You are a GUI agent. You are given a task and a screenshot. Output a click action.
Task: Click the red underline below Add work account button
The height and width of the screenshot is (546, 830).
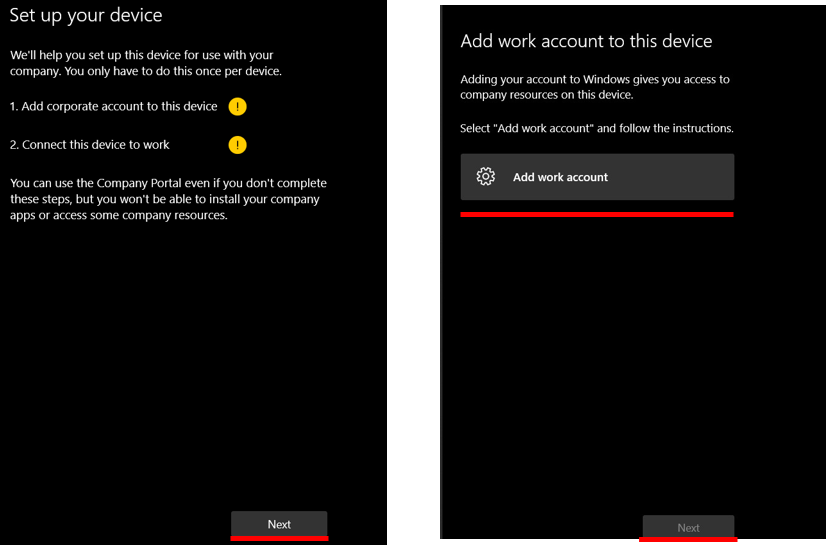(597, 213)
